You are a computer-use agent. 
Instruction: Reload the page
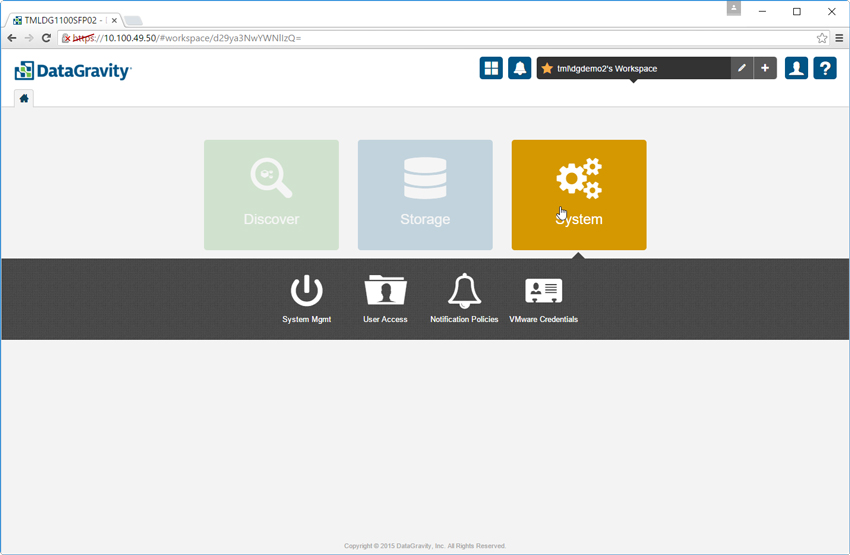[x=46, y=38]
